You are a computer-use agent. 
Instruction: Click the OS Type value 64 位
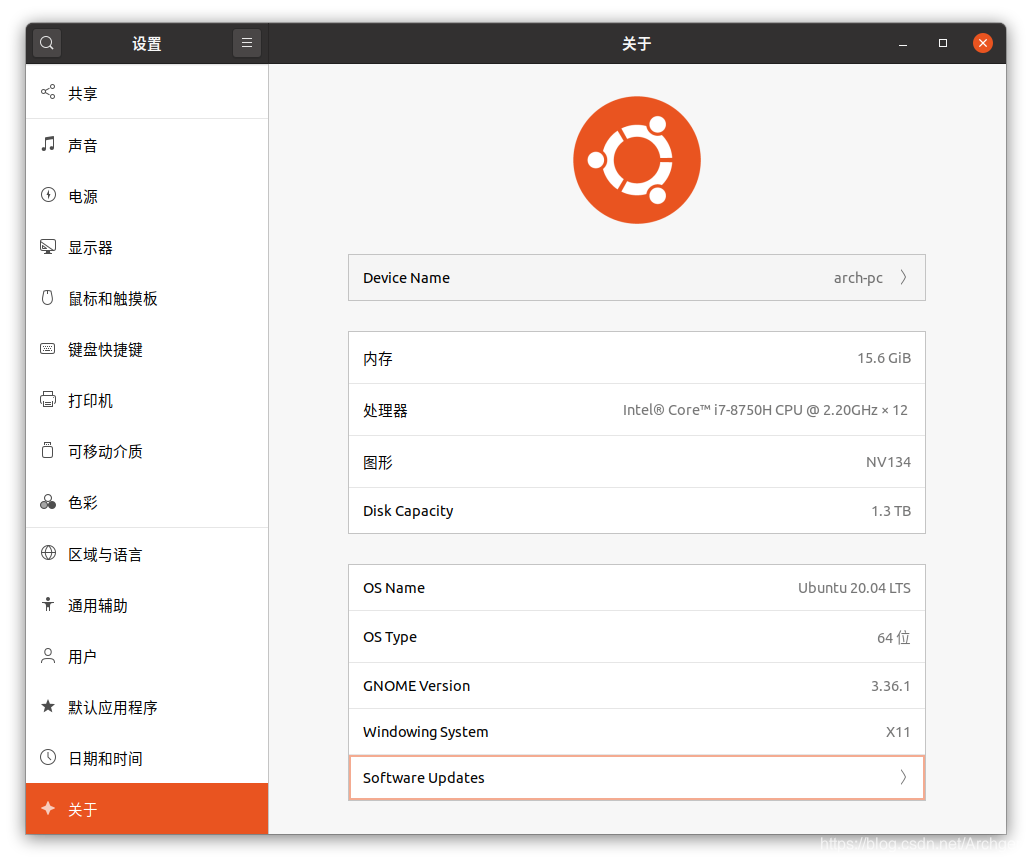coord(894,637)
